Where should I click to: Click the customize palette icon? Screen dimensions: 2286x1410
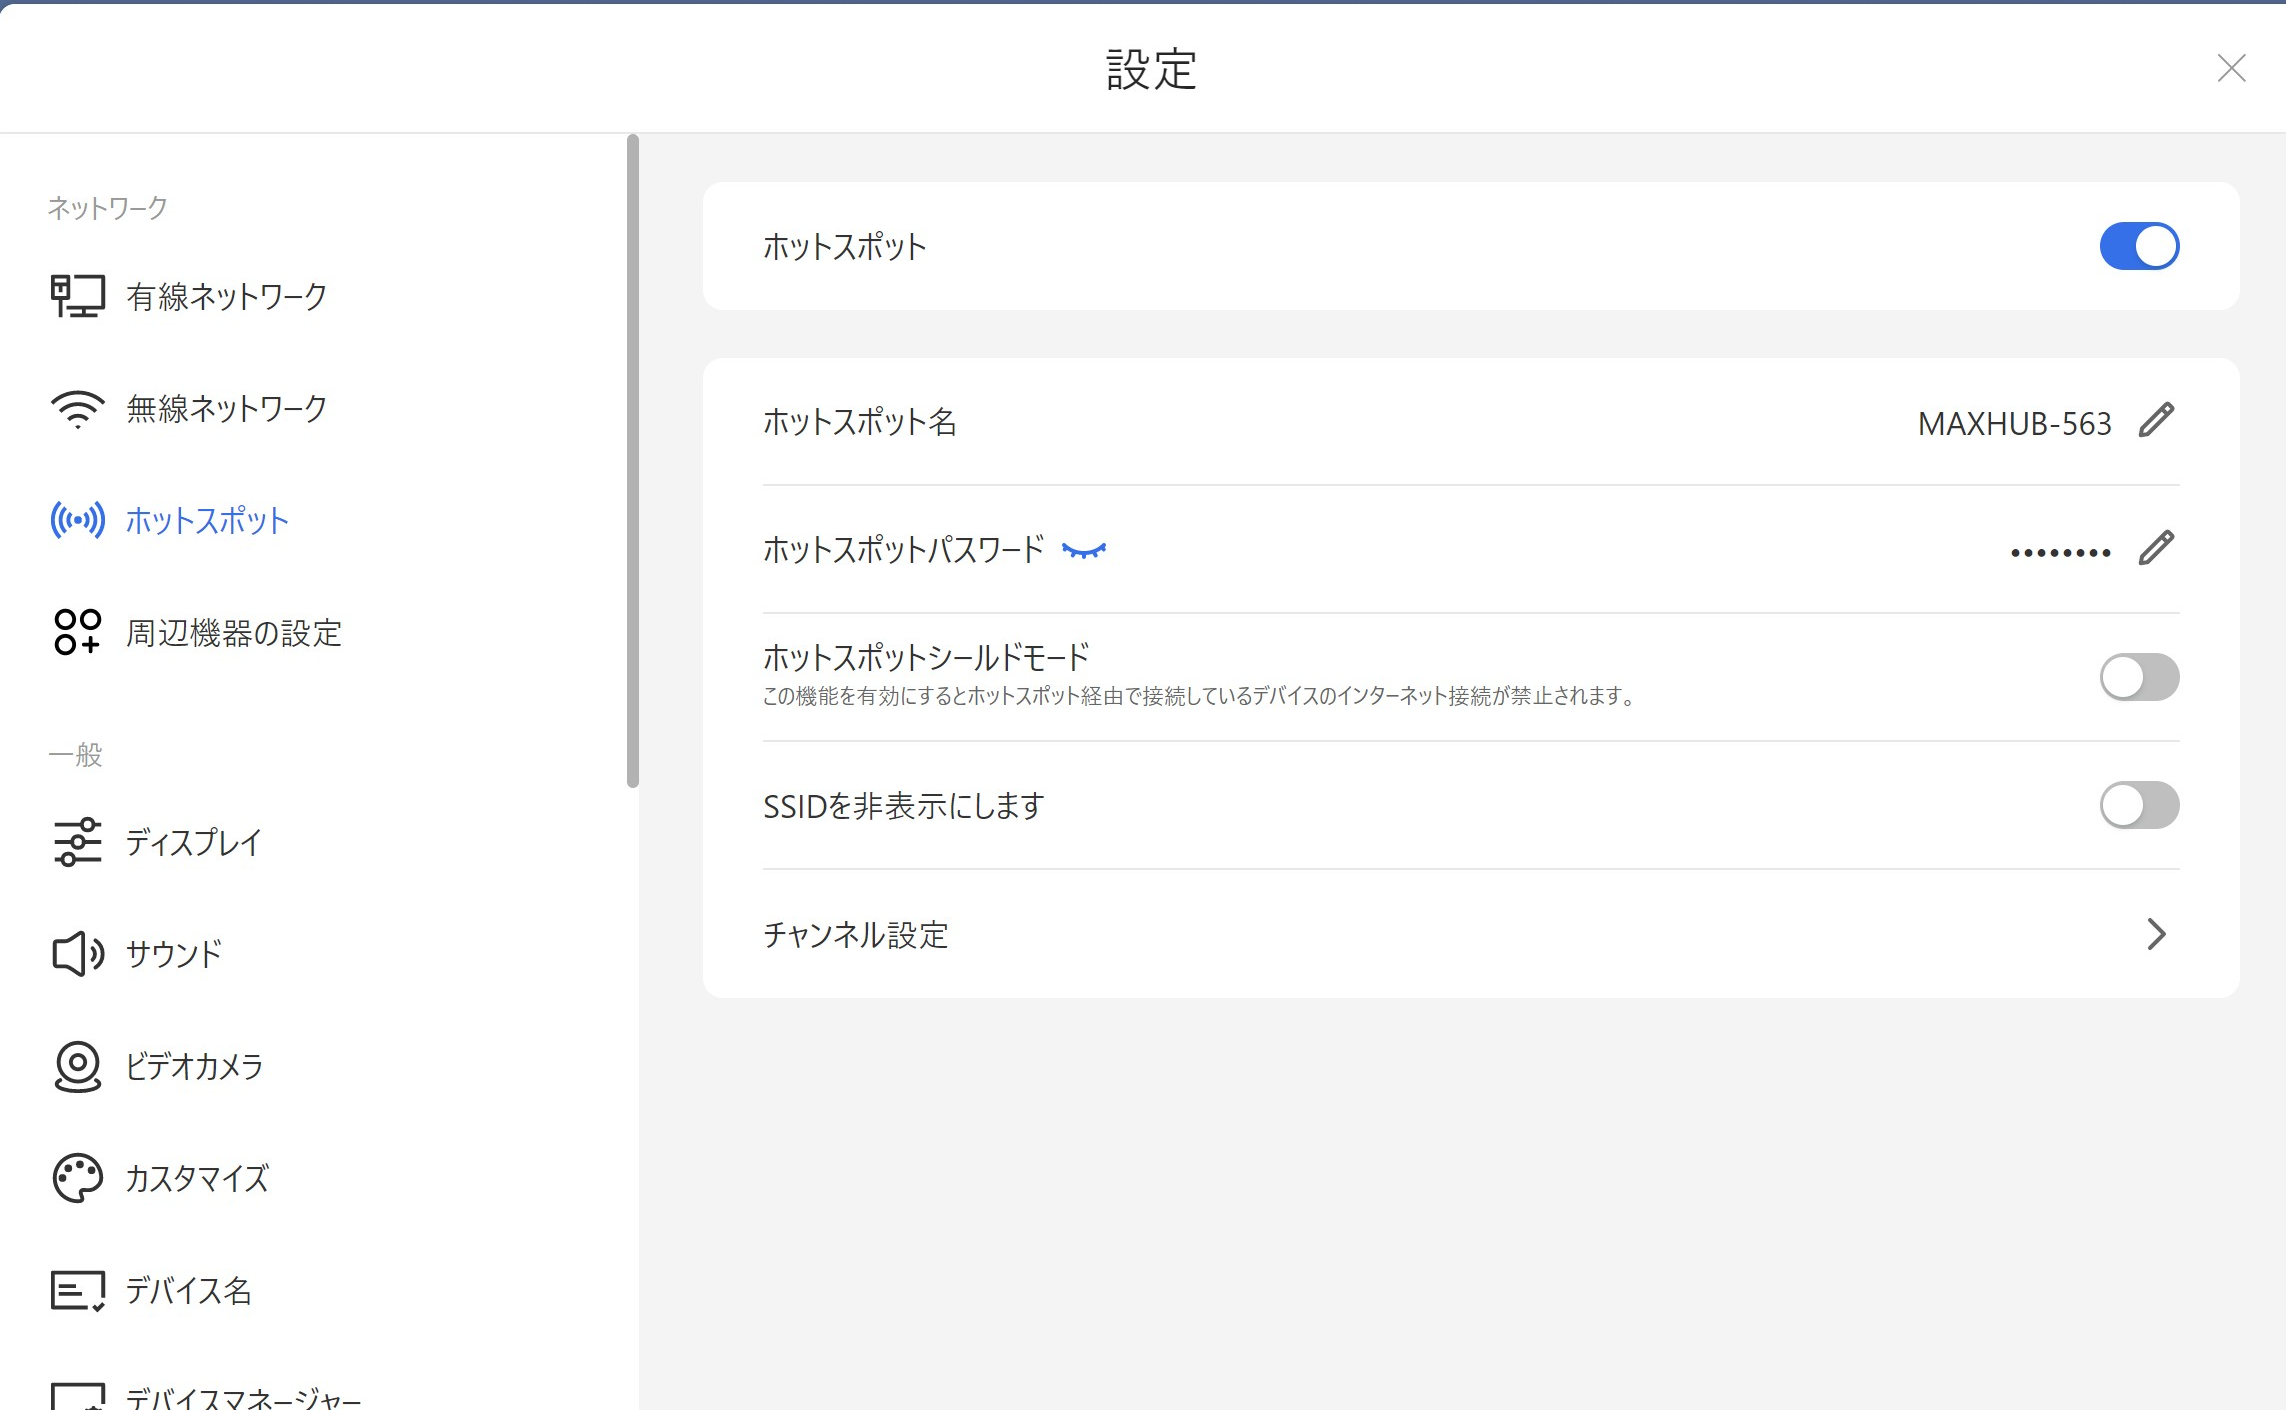[77, 1178]
